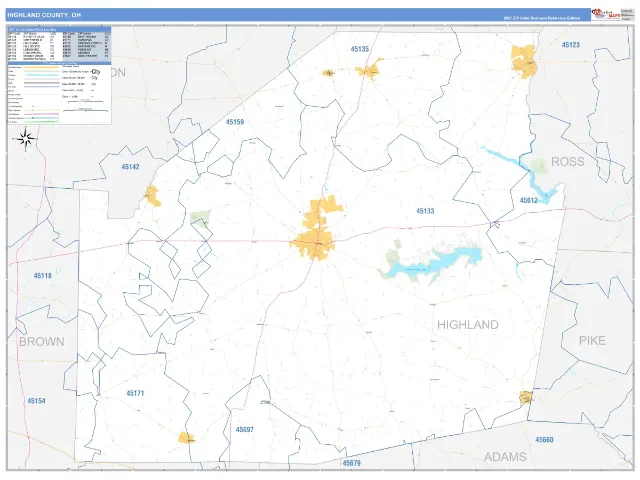Select ZIP code label 45612
The width and height of the screenshot is (640, 480).
(x=529, y=200)
